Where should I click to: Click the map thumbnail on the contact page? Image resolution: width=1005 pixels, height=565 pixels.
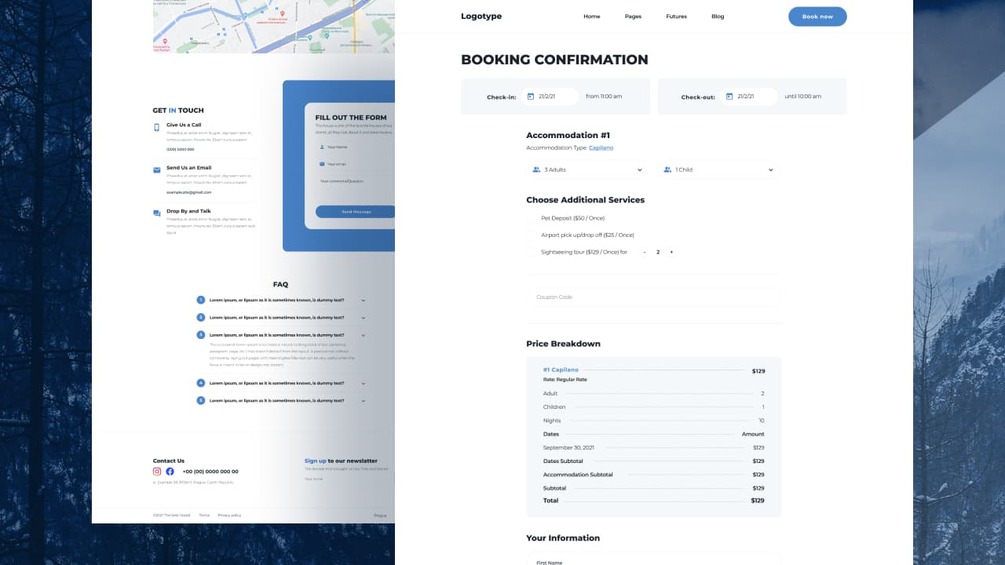point(274,26)
